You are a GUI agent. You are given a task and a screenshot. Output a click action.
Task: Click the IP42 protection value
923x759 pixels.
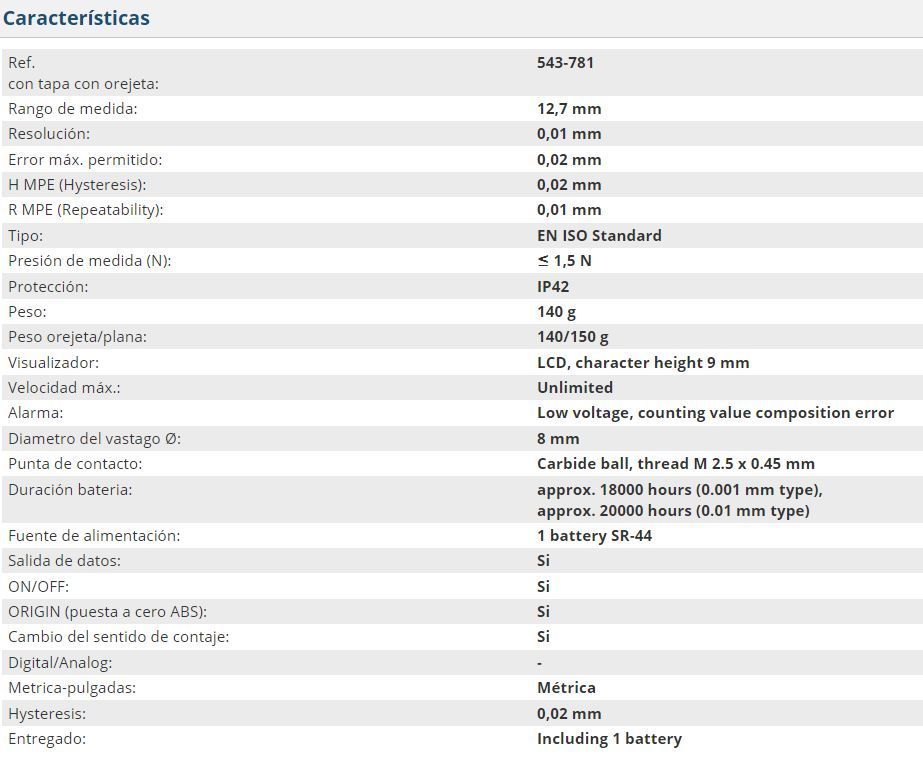553,286
